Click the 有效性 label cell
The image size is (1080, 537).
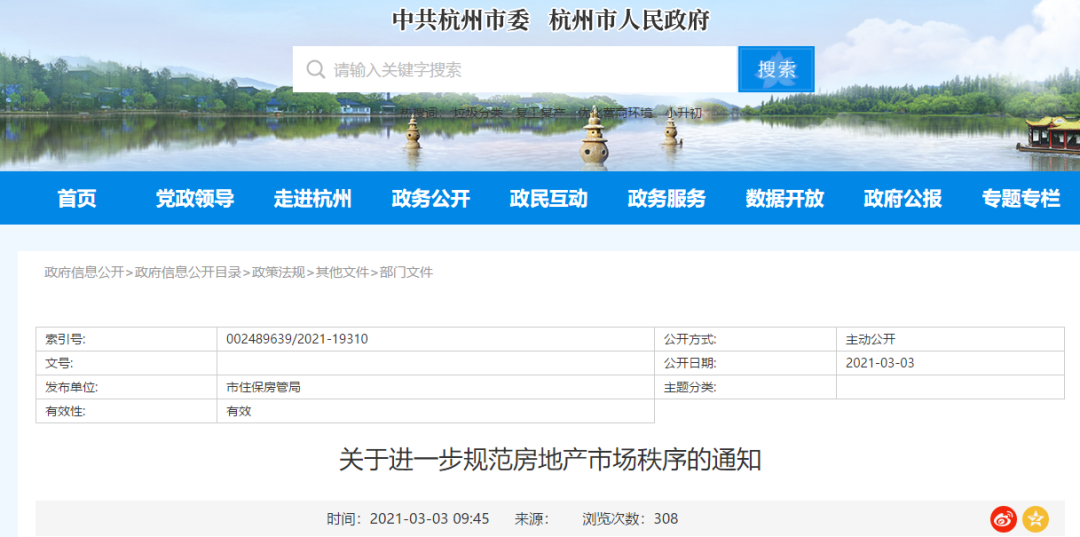coord(127,411)
